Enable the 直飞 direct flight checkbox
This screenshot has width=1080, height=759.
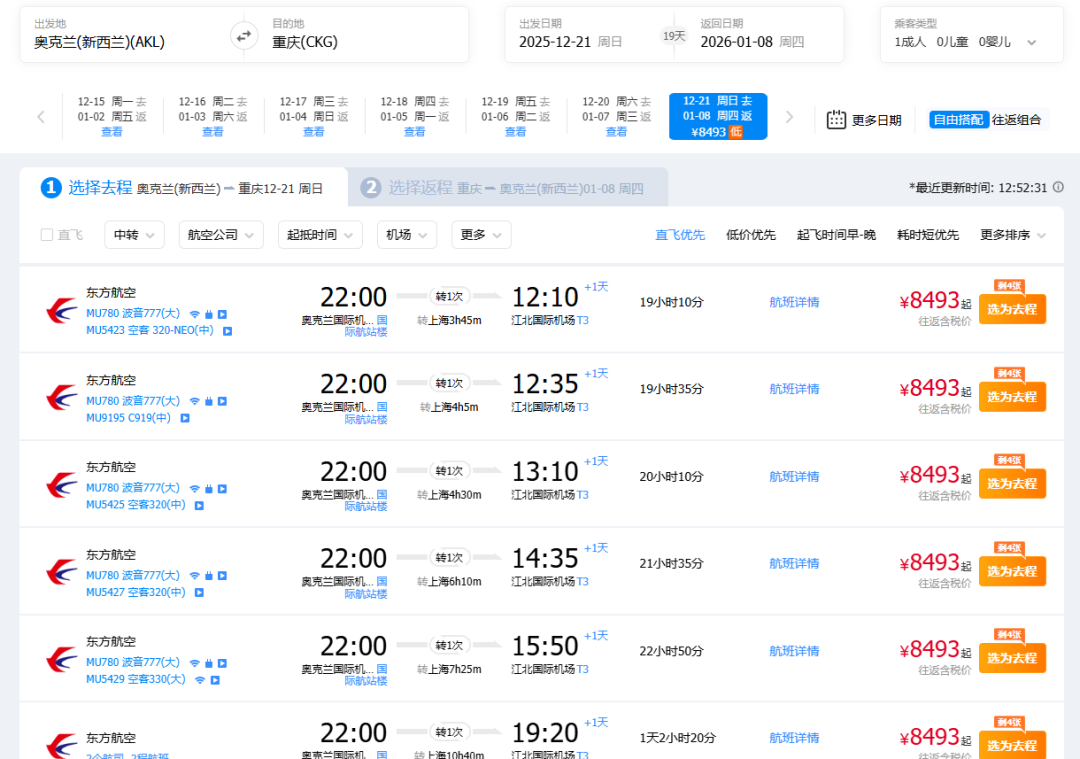[47, 235]
